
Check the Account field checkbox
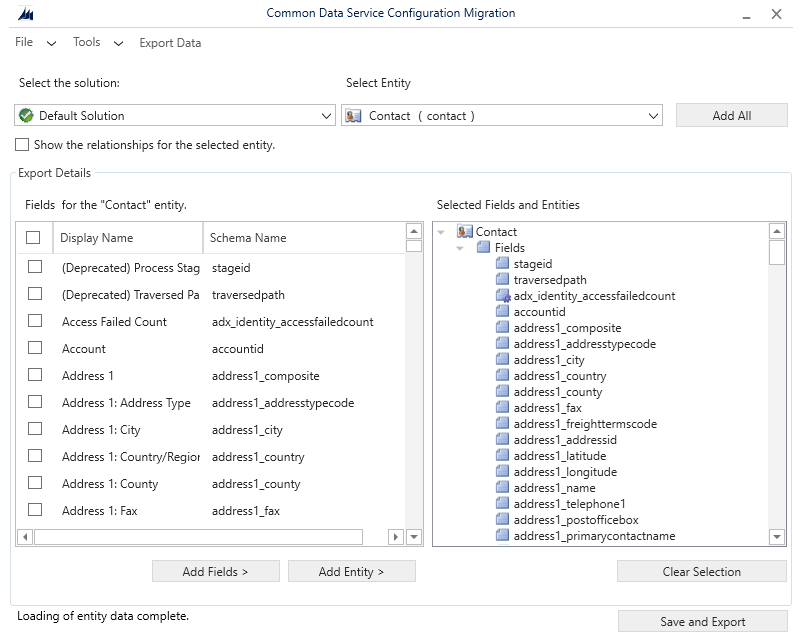pyautogui.click(x=35, y=348)
